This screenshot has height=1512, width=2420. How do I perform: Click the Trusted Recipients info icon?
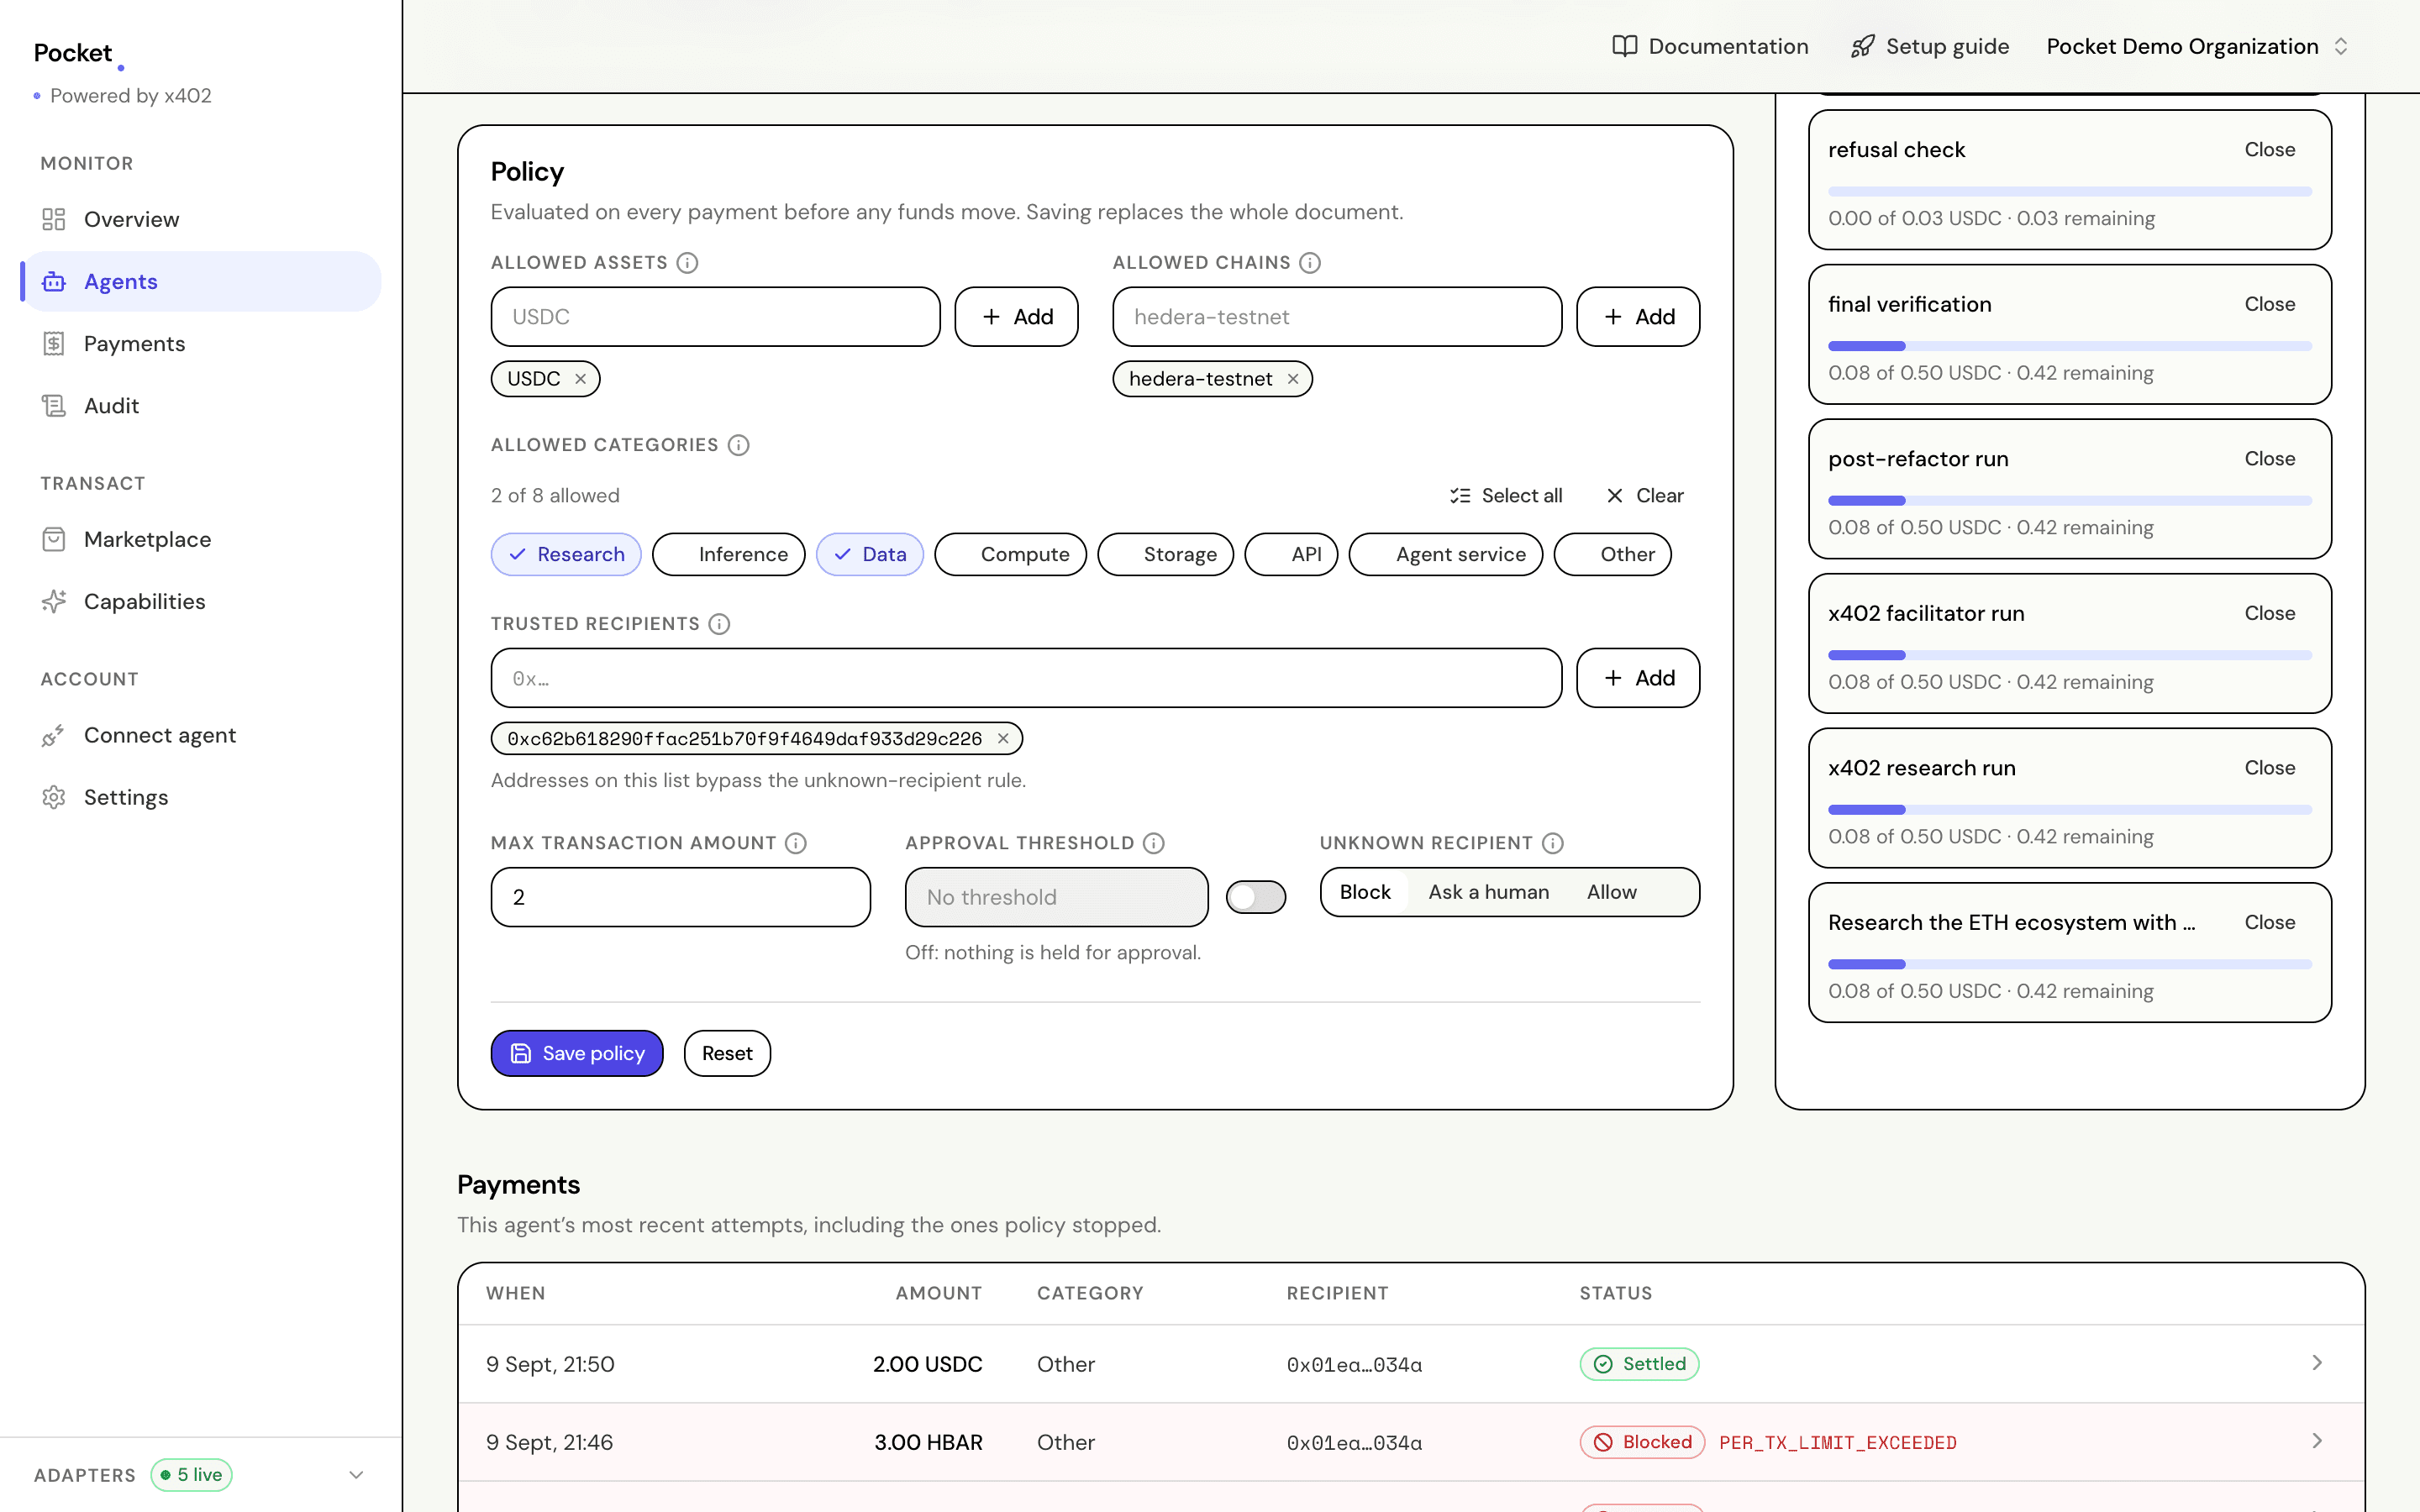(x=719, y=624)
